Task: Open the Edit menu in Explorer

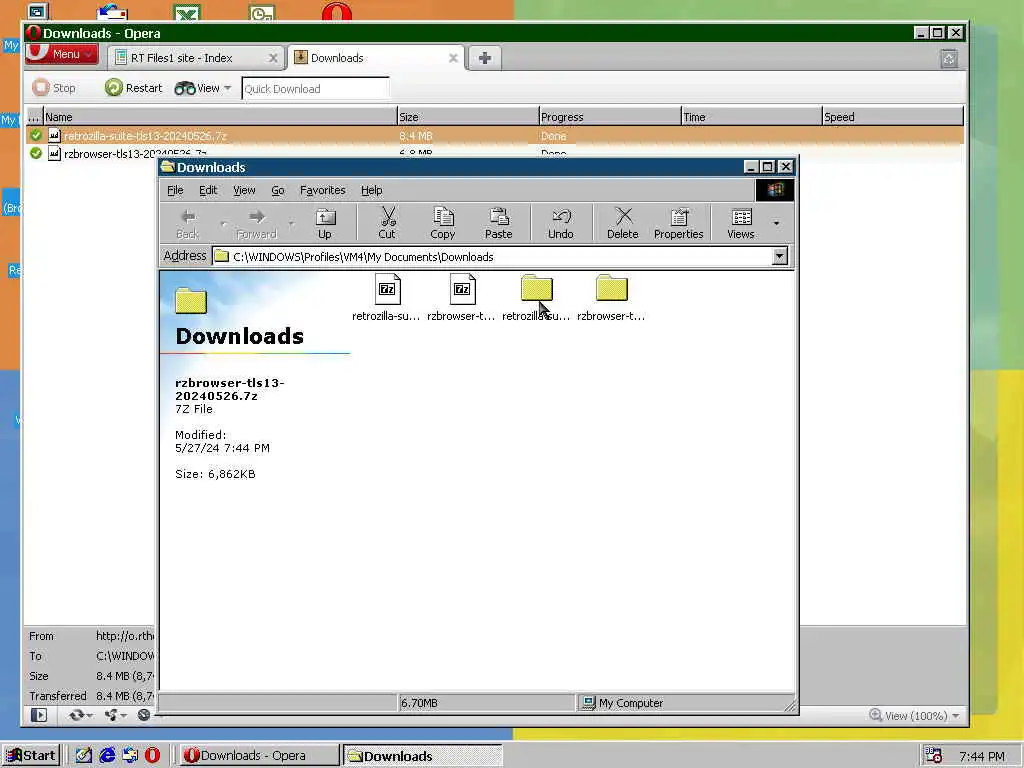Action: 208,190
